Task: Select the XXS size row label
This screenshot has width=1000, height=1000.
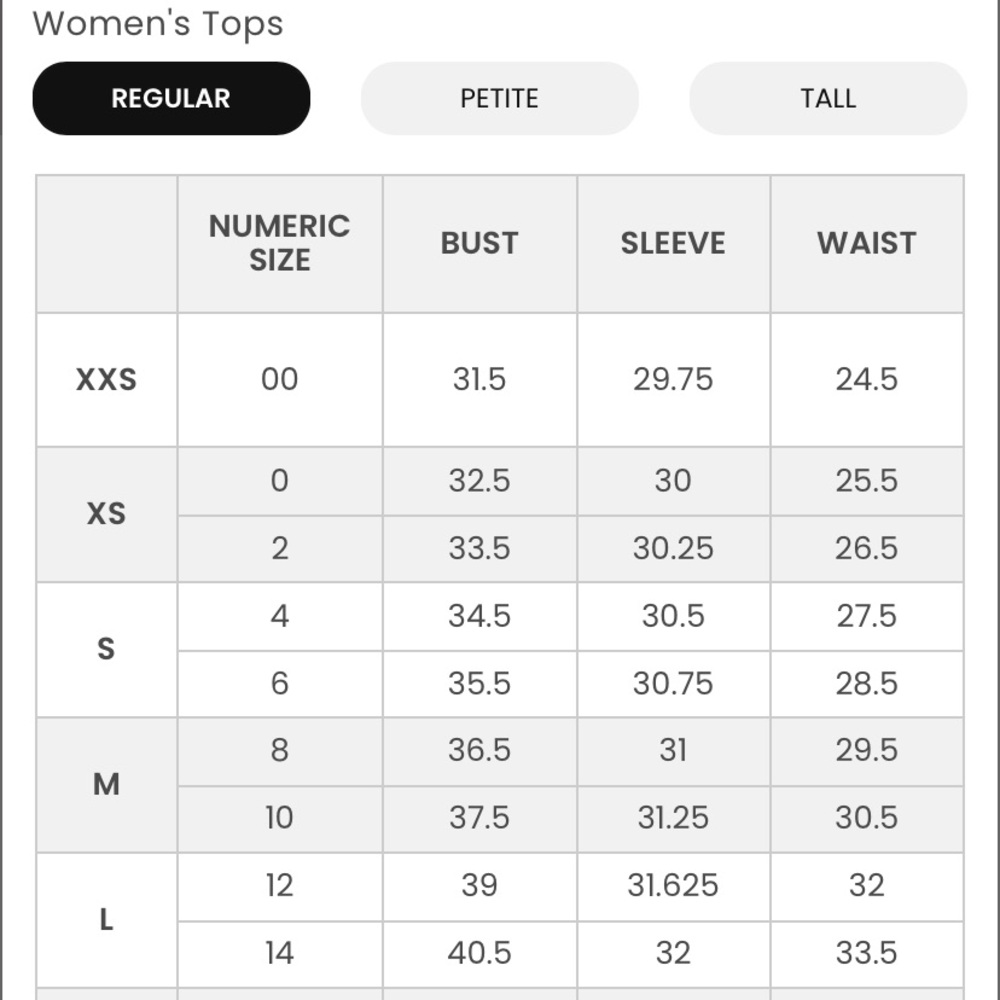Action: (107, 379)
